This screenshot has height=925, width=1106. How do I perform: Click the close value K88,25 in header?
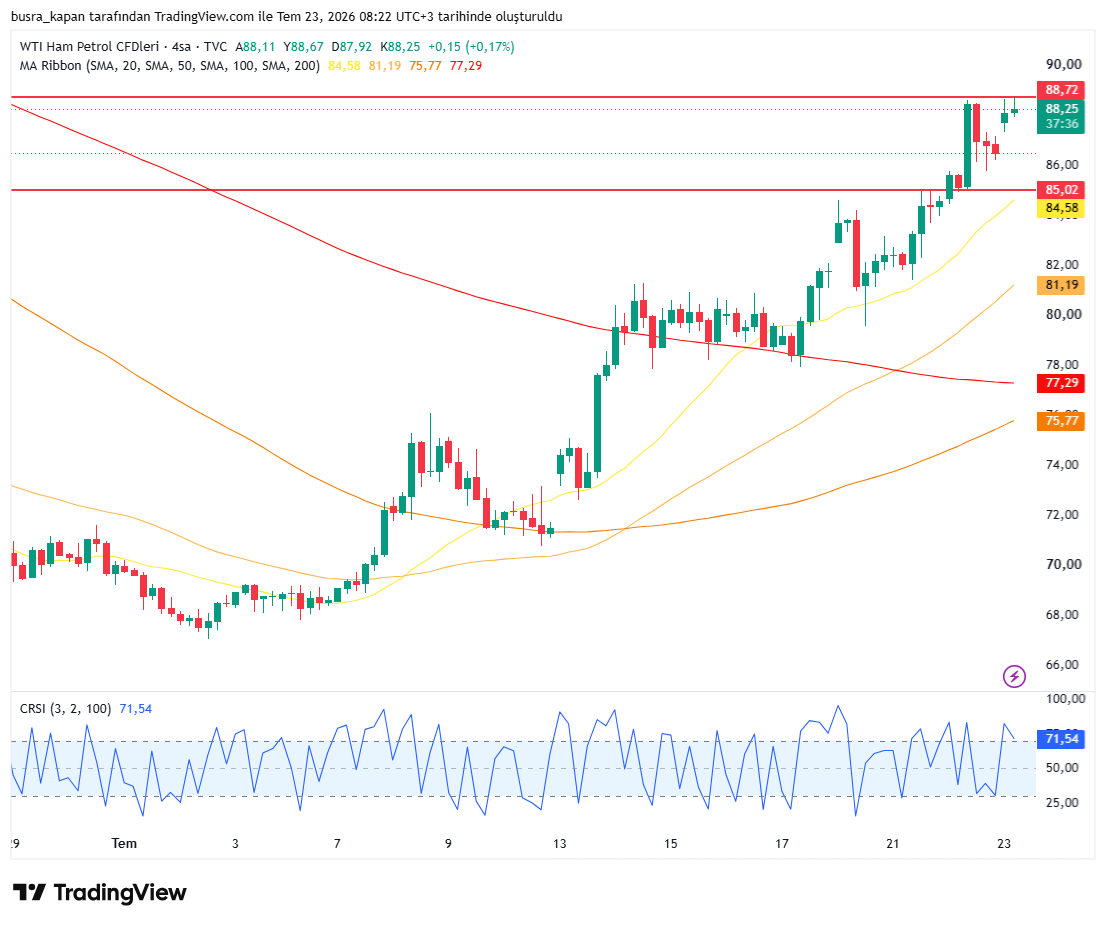(400, 47)
